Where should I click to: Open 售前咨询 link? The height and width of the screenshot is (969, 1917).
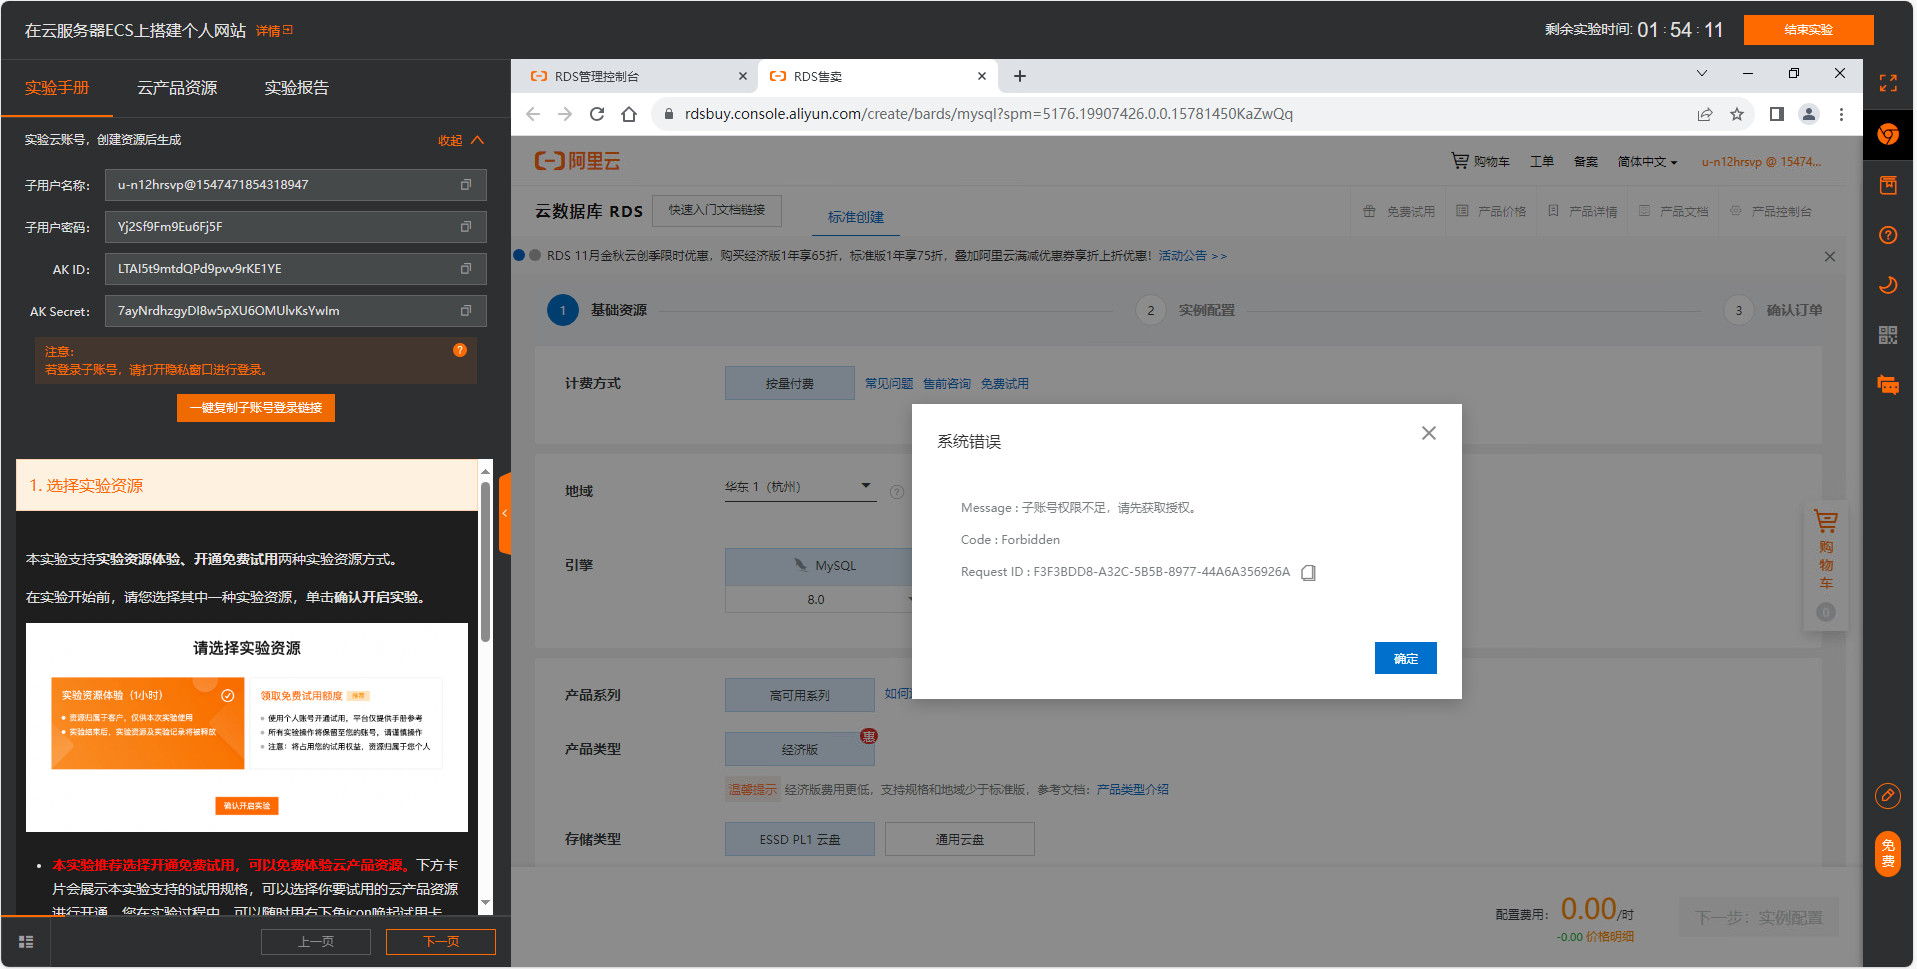(947, 384)
